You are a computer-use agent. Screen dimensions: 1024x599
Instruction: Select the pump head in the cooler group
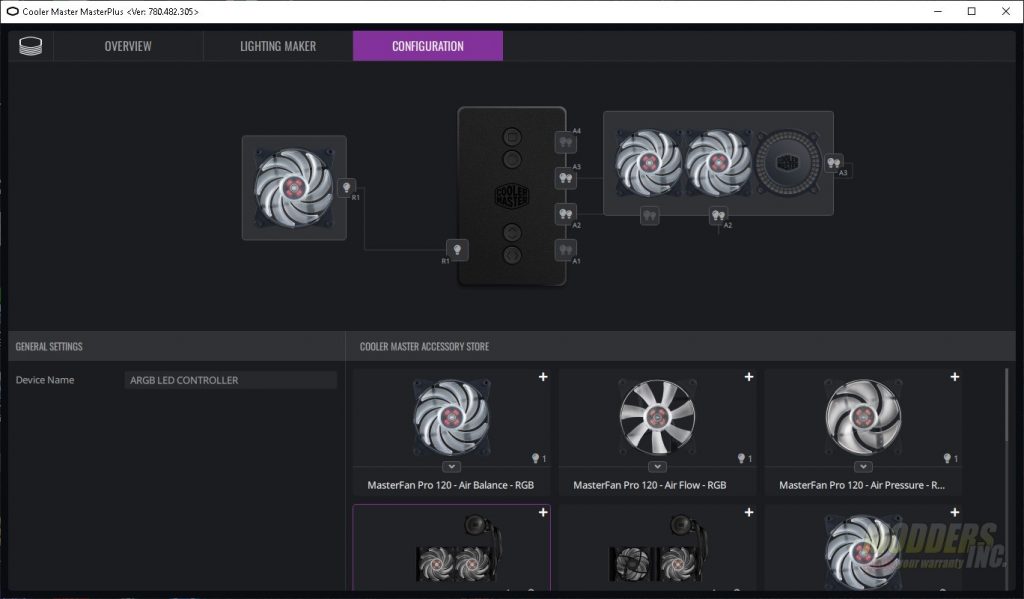point(788,163)
